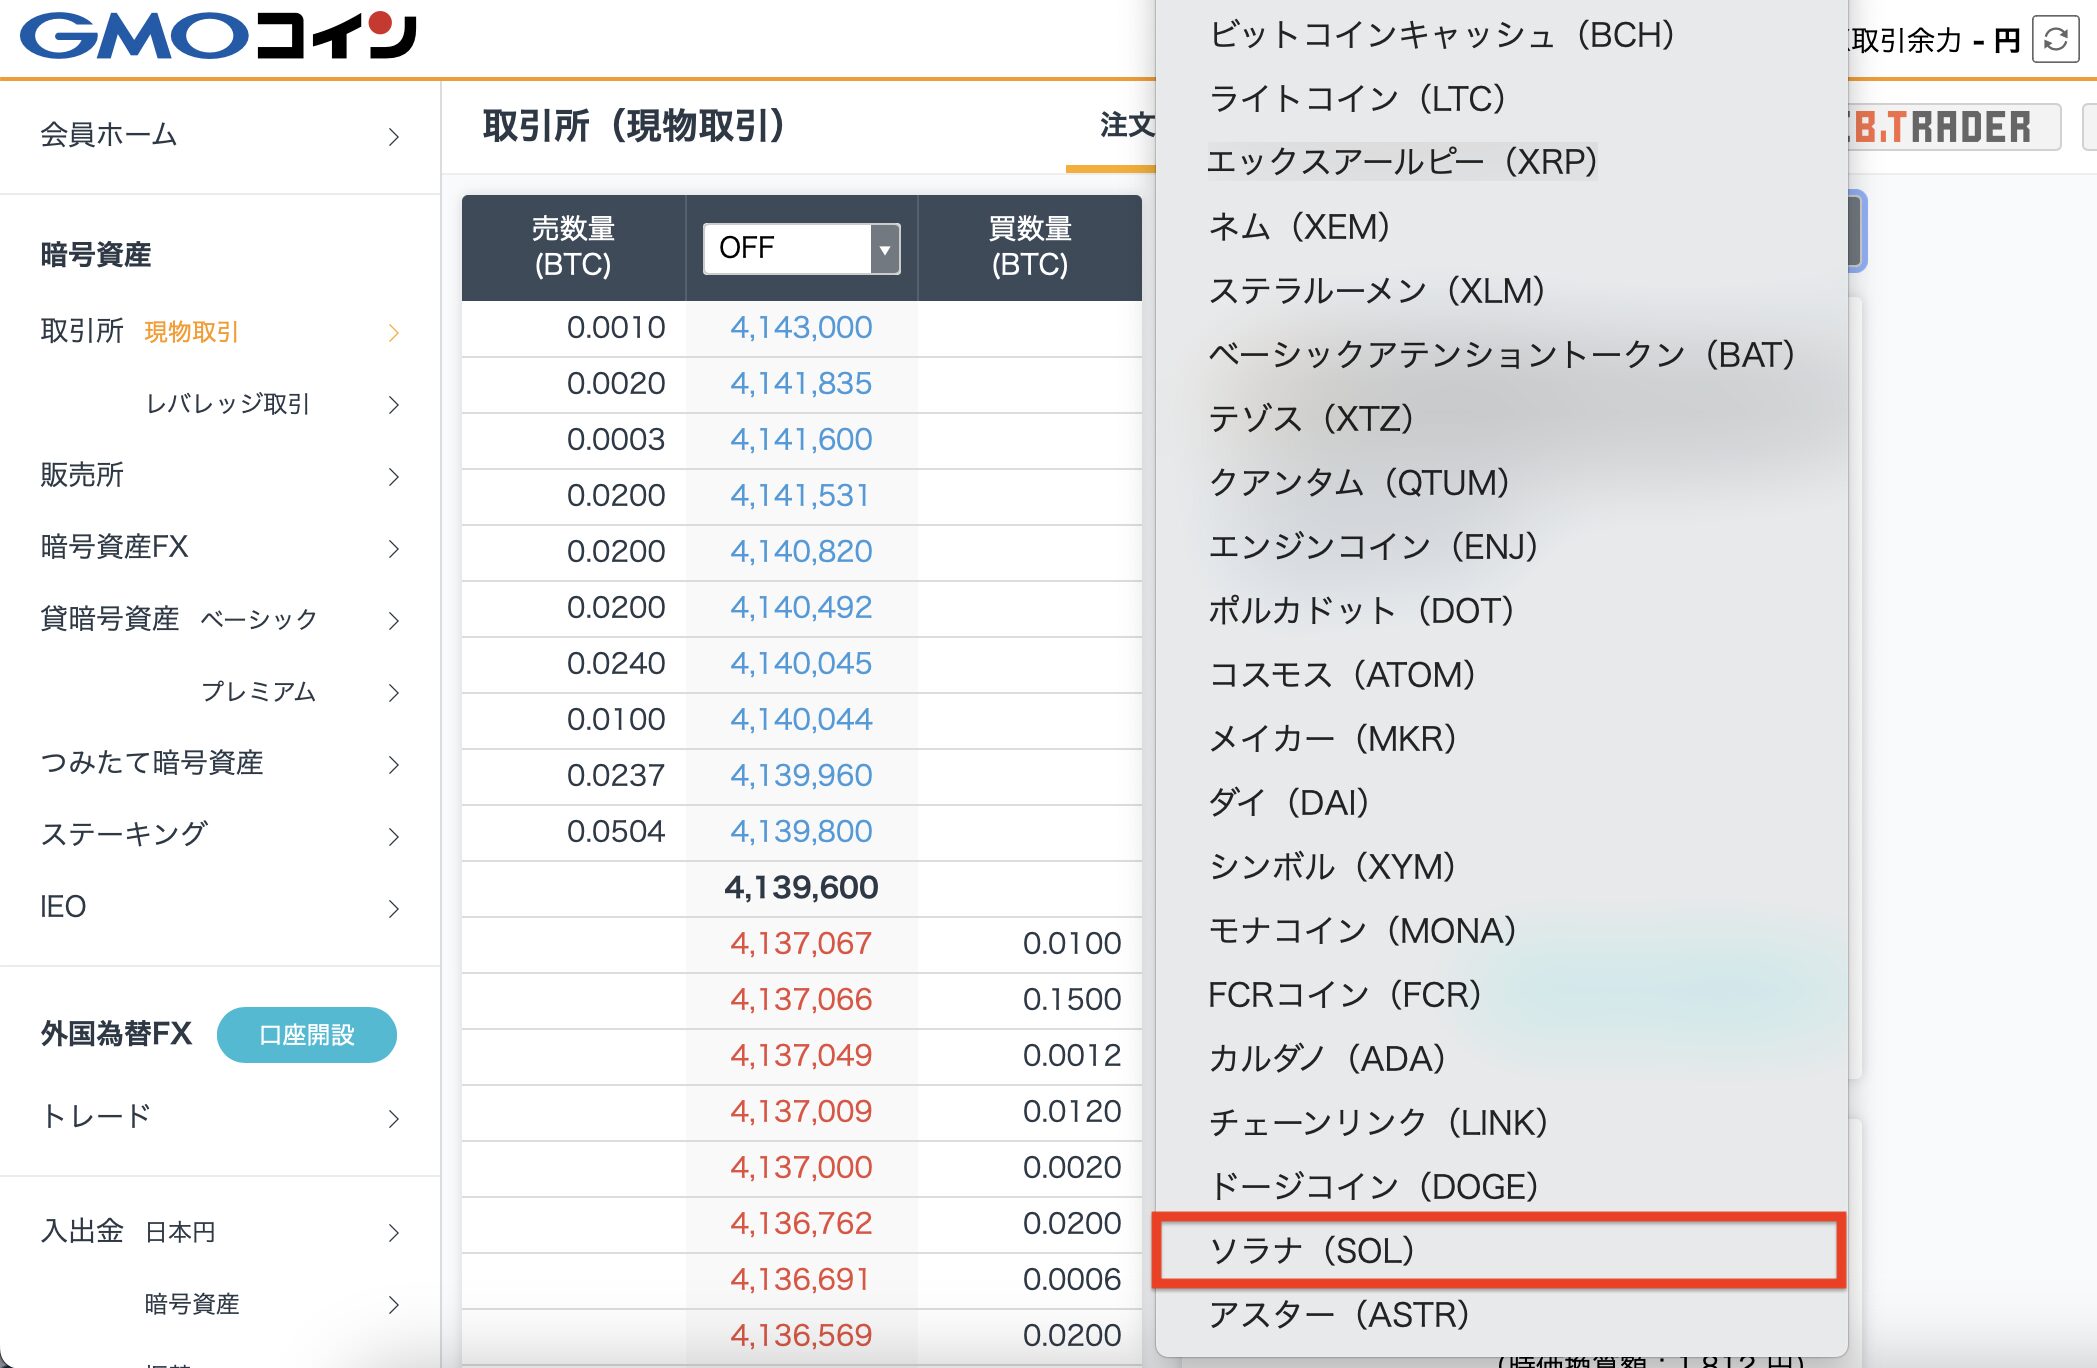Viewport: 2097px width, 1368px height.
Task: Click the chevron beside レバレッジ取引
Action: coord(394,405)
